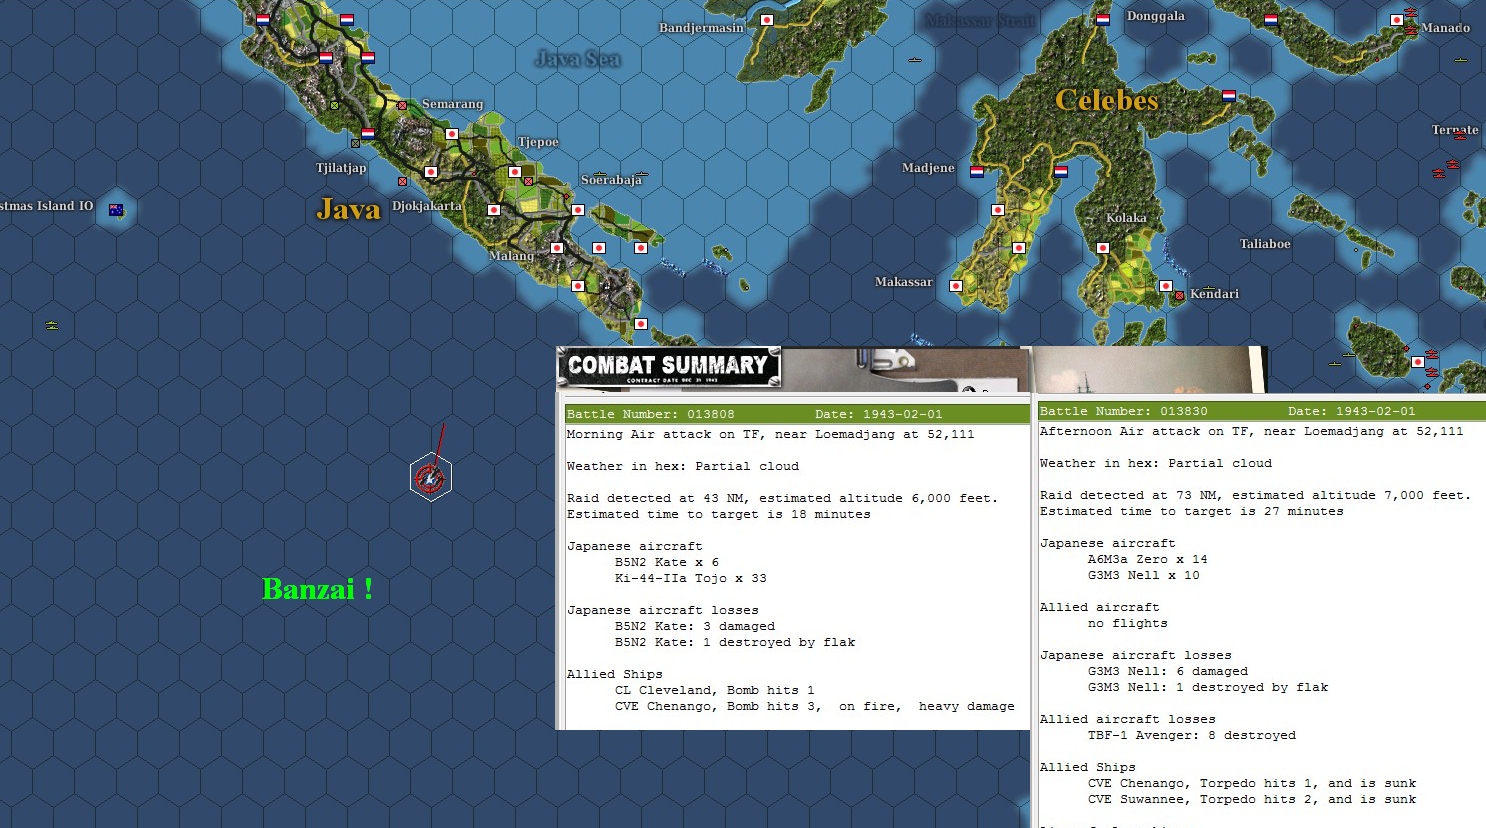Viewport: 1486px width, 828px height.
Task: Select the Japanese flag base below Tjepoe
Action: 515,172
